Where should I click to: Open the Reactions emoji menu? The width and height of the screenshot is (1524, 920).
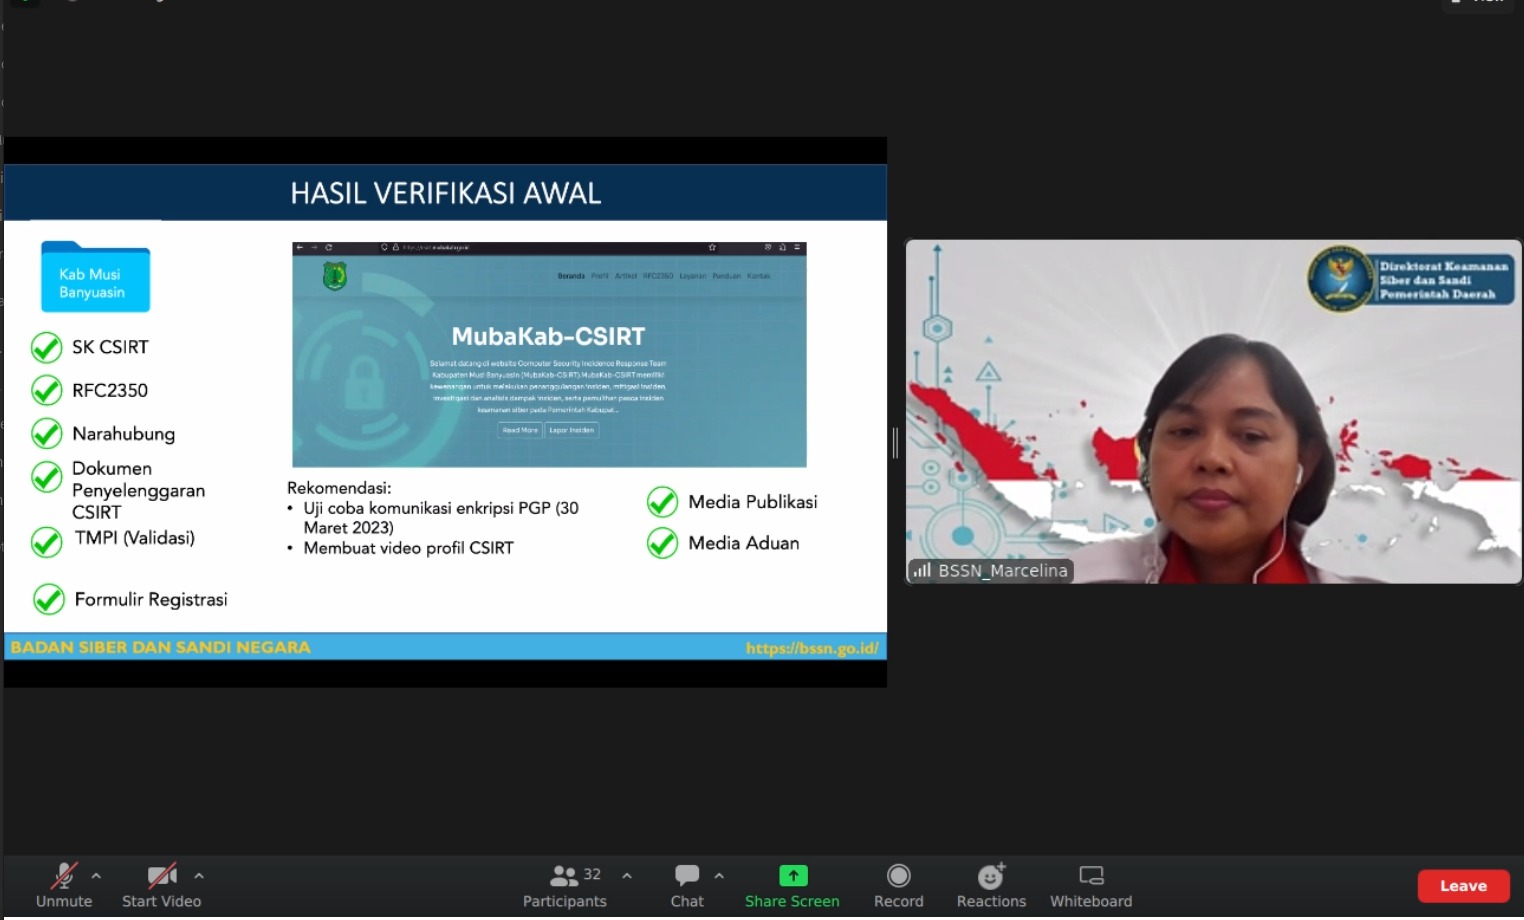[991, 877]
